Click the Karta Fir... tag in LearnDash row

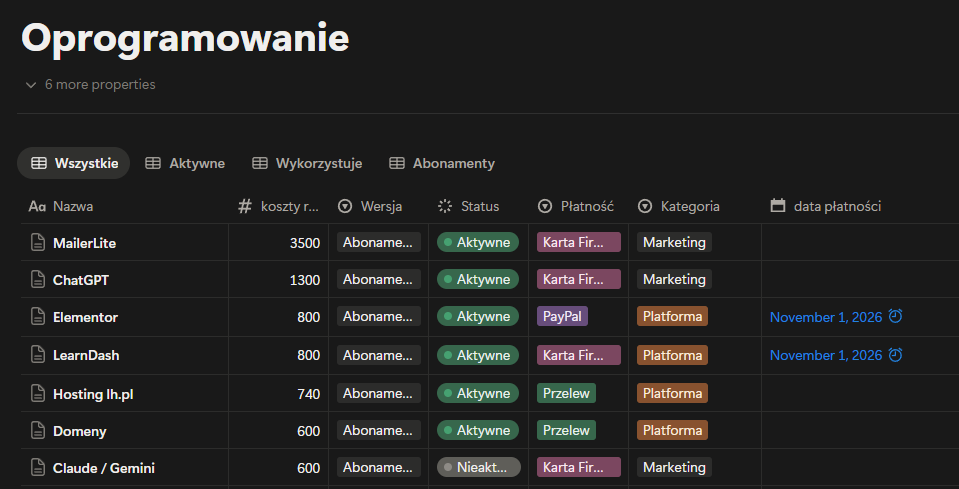pos(579,355)
